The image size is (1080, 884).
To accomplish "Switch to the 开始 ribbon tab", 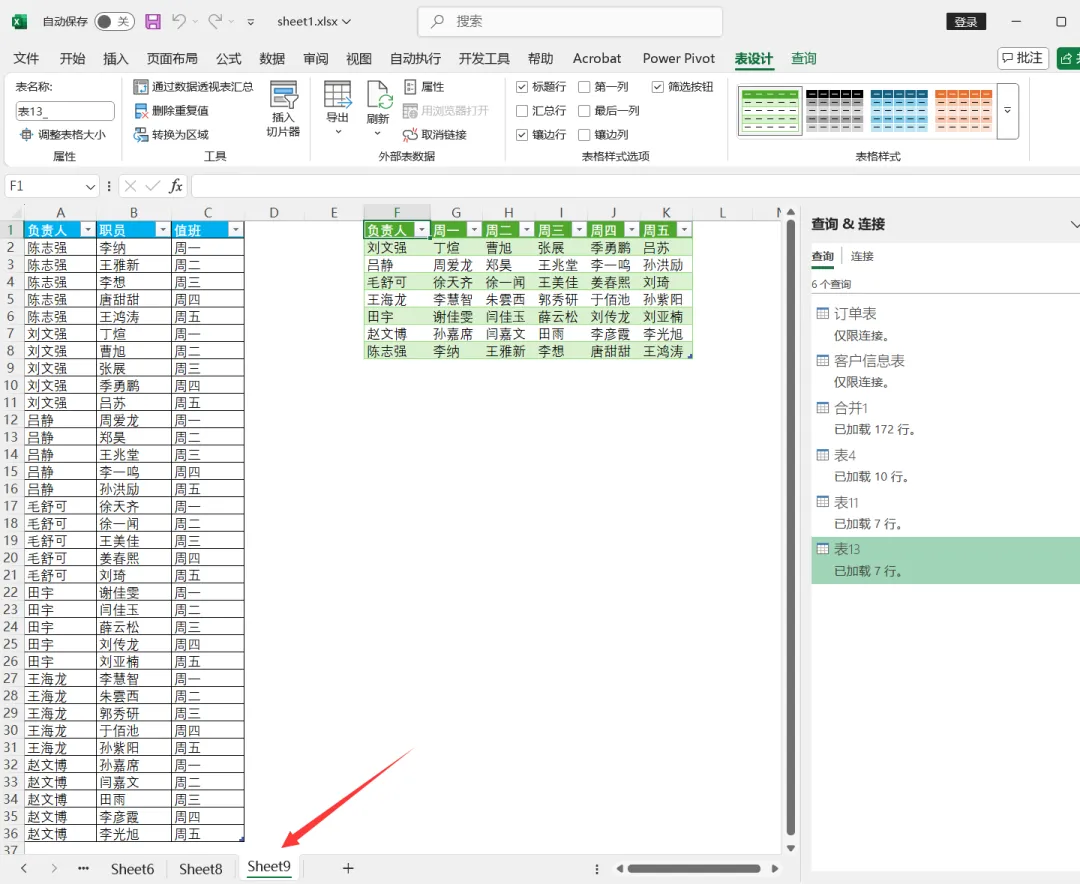I will click(x=72, y=59).
